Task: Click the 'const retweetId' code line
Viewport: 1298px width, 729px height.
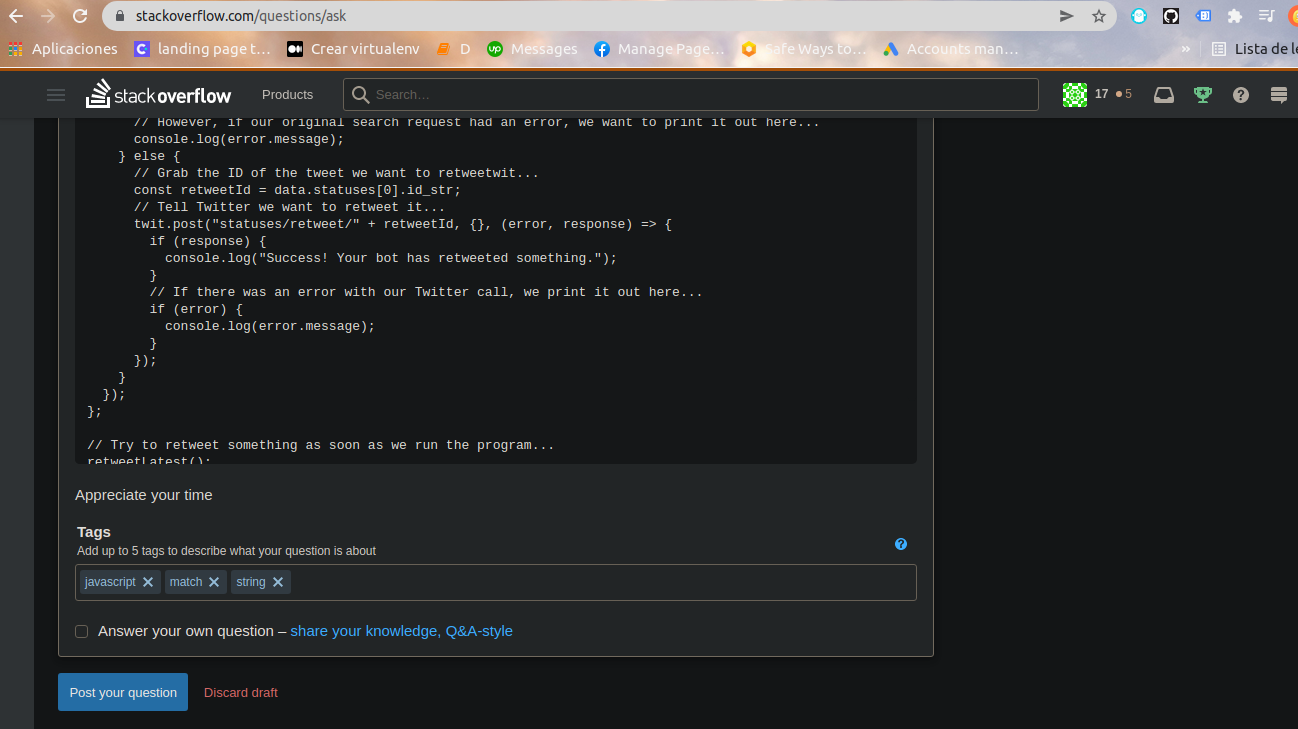Action: click(297, 190)
